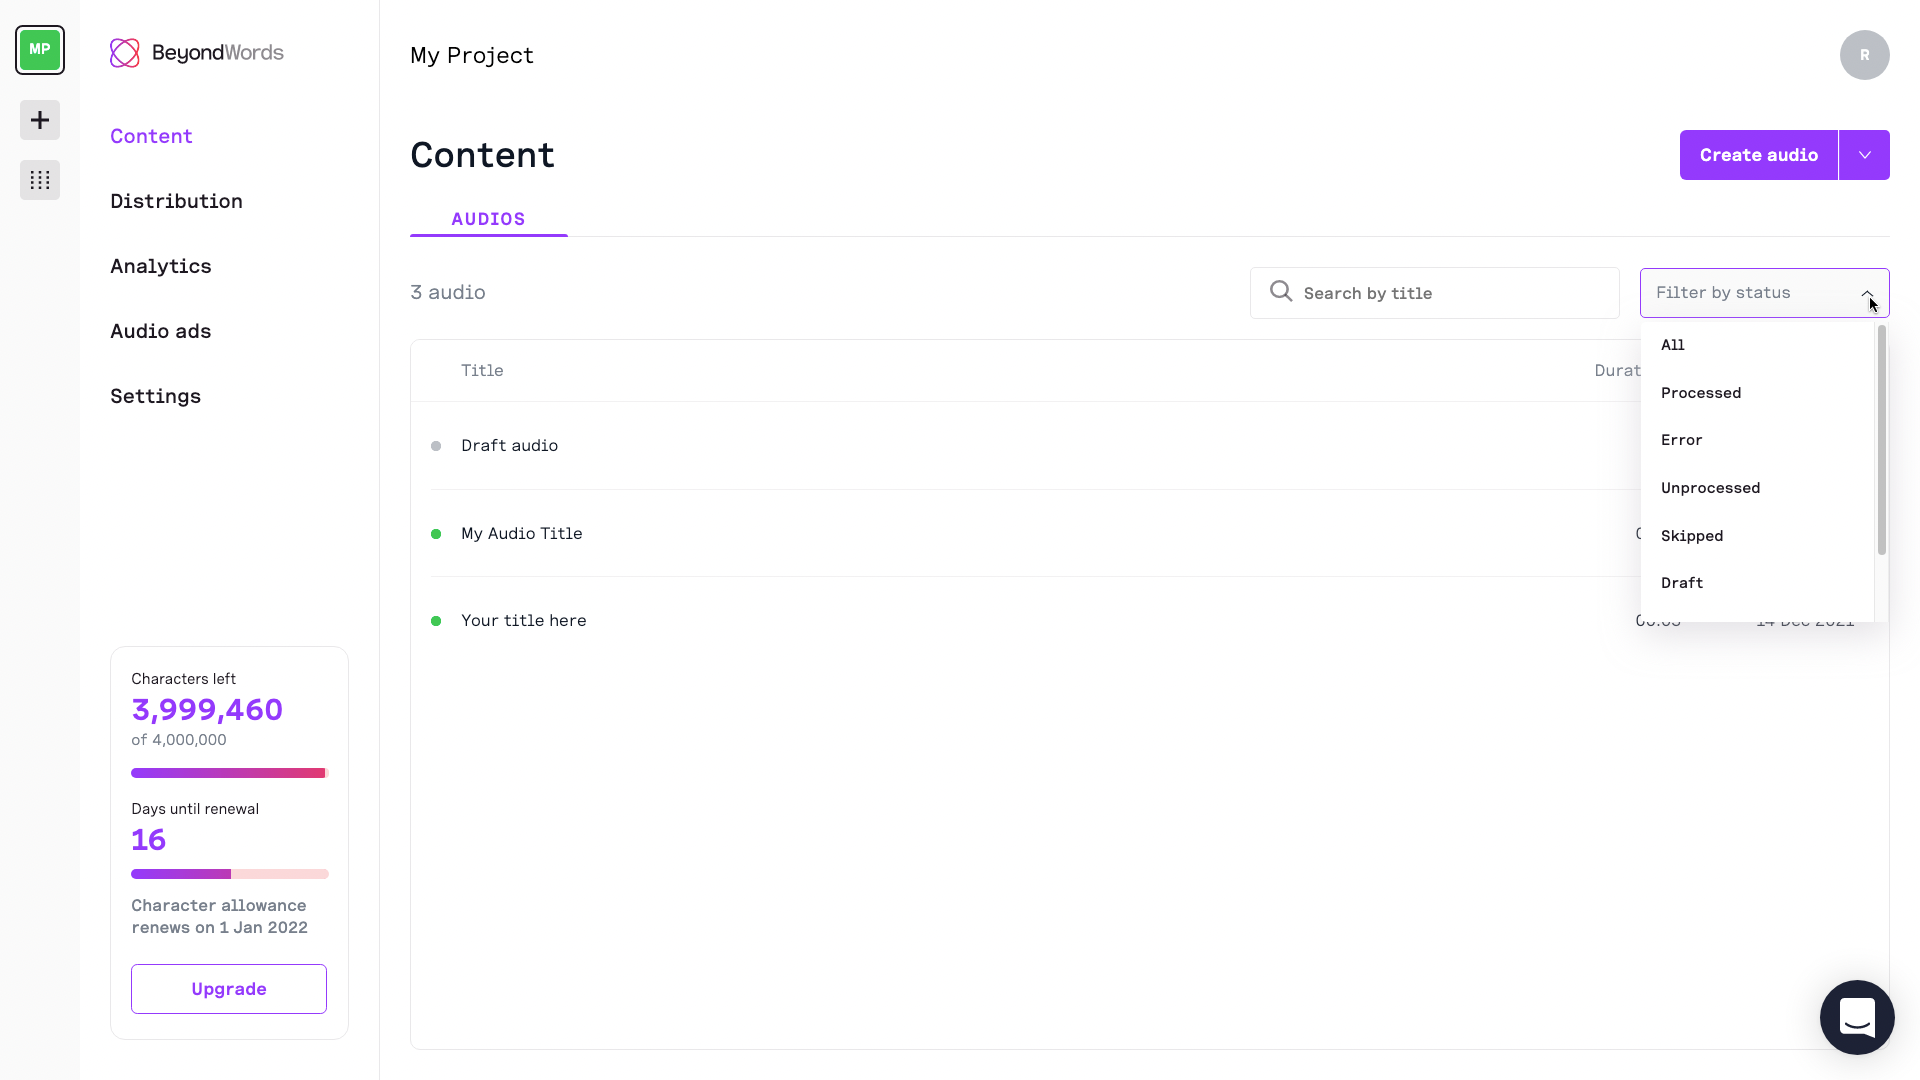1920x1080 pixels.
Task: Select Processed from status filter
Action: (x=1701, y=393)
